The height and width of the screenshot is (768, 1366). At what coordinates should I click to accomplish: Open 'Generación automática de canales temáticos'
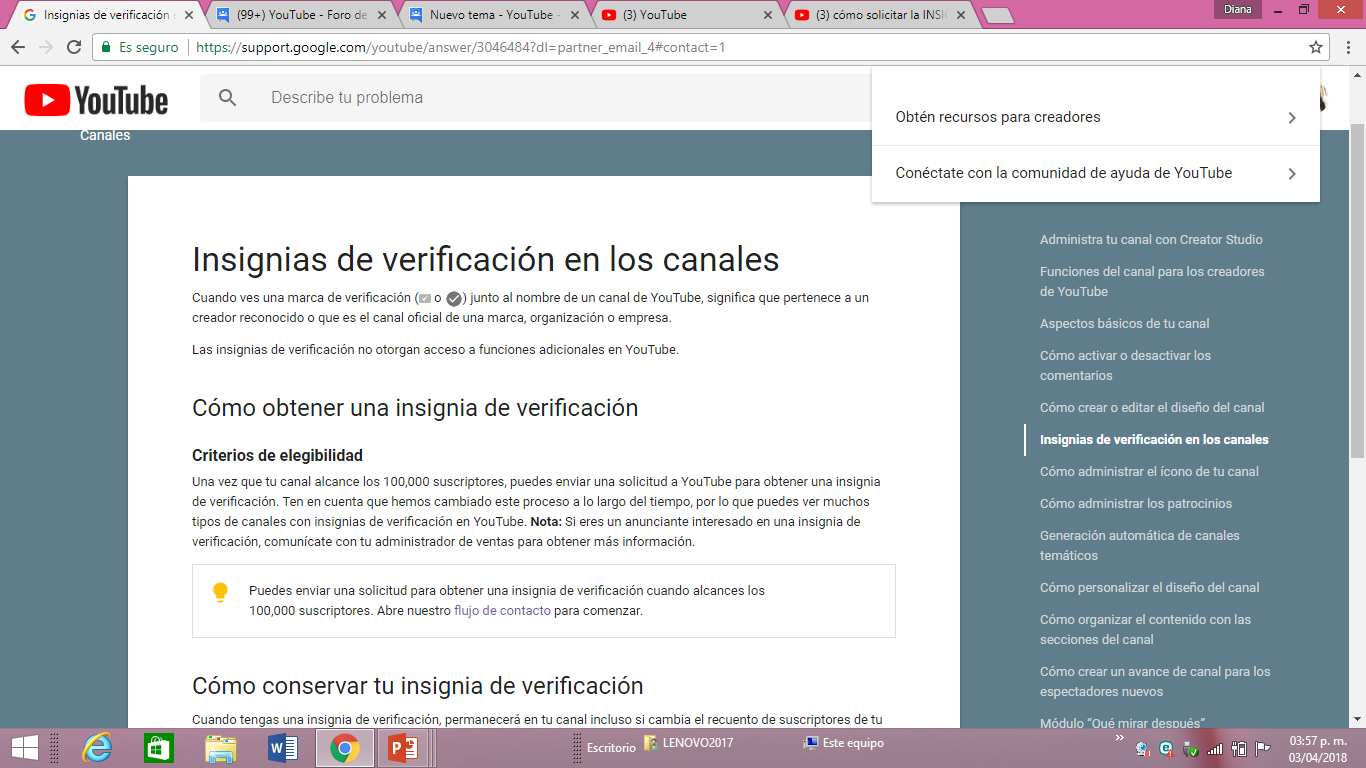click(x=1140, y=546)
